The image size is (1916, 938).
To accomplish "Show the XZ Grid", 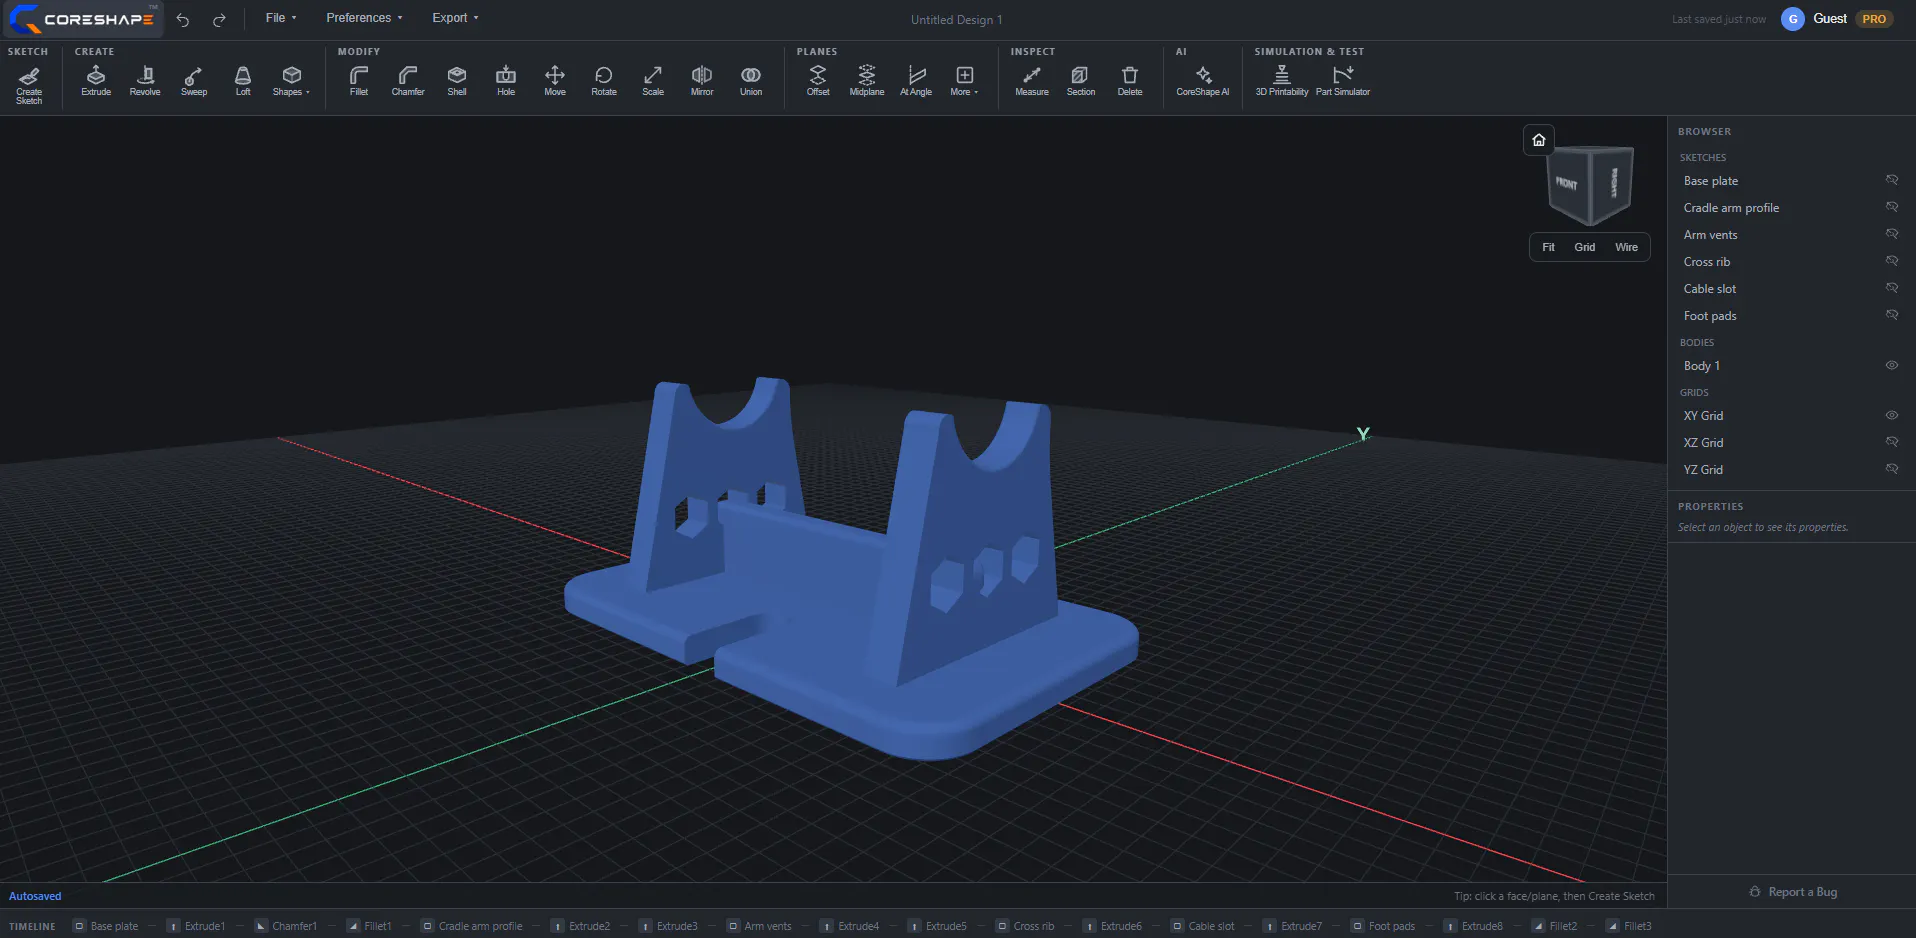I will pos(1892,442).
